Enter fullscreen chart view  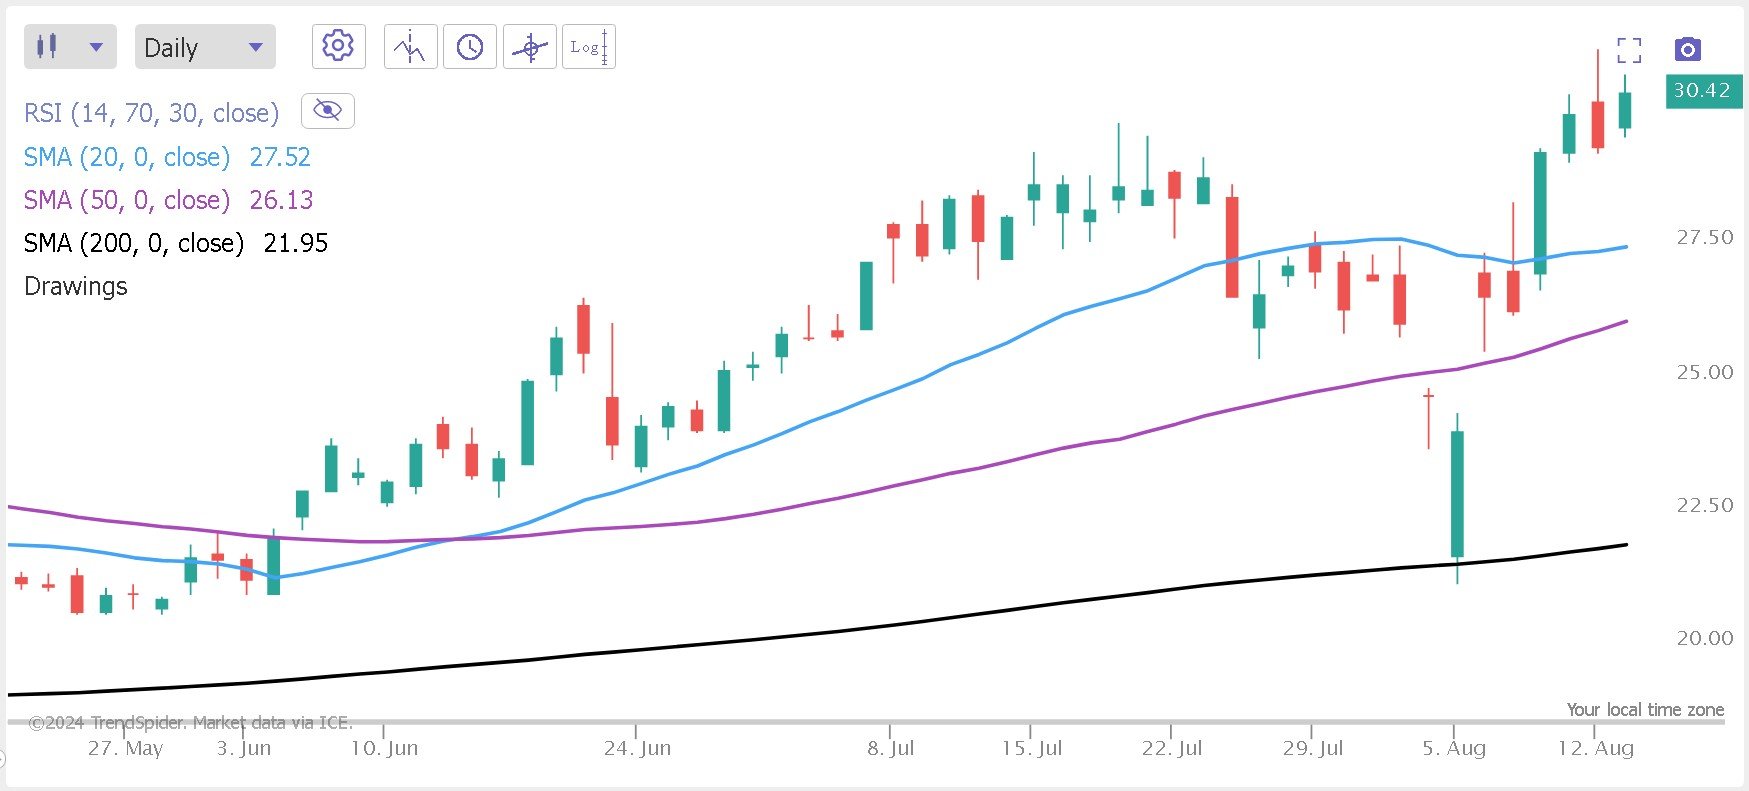[x=1629, y=50]
